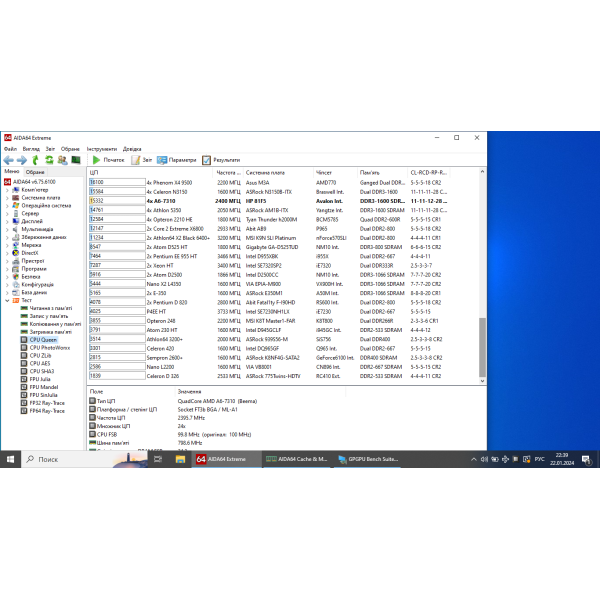
Task: Open the Копіювання у пам'яті test
Action: tap(51, 324)
